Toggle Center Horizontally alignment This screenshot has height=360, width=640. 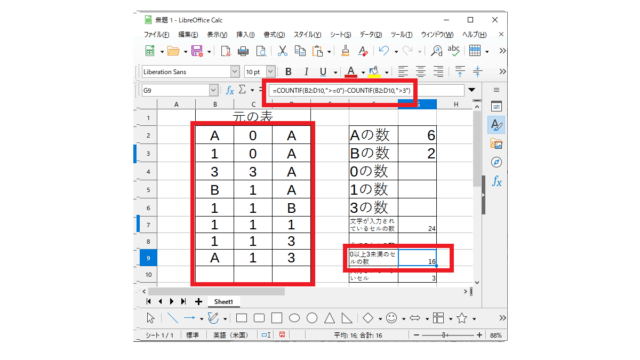pyautogui.click(x=421, y=72)
